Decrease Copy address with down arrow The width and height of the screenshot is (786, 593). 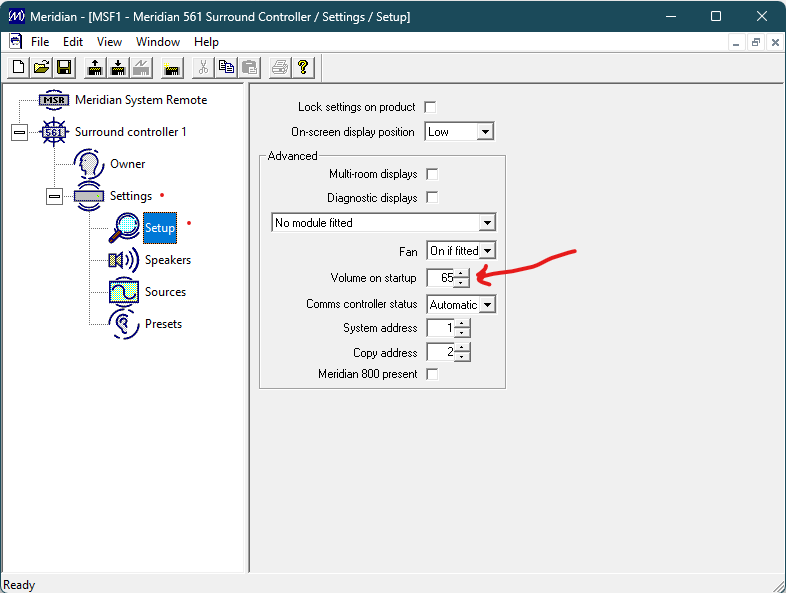[462, 357]
